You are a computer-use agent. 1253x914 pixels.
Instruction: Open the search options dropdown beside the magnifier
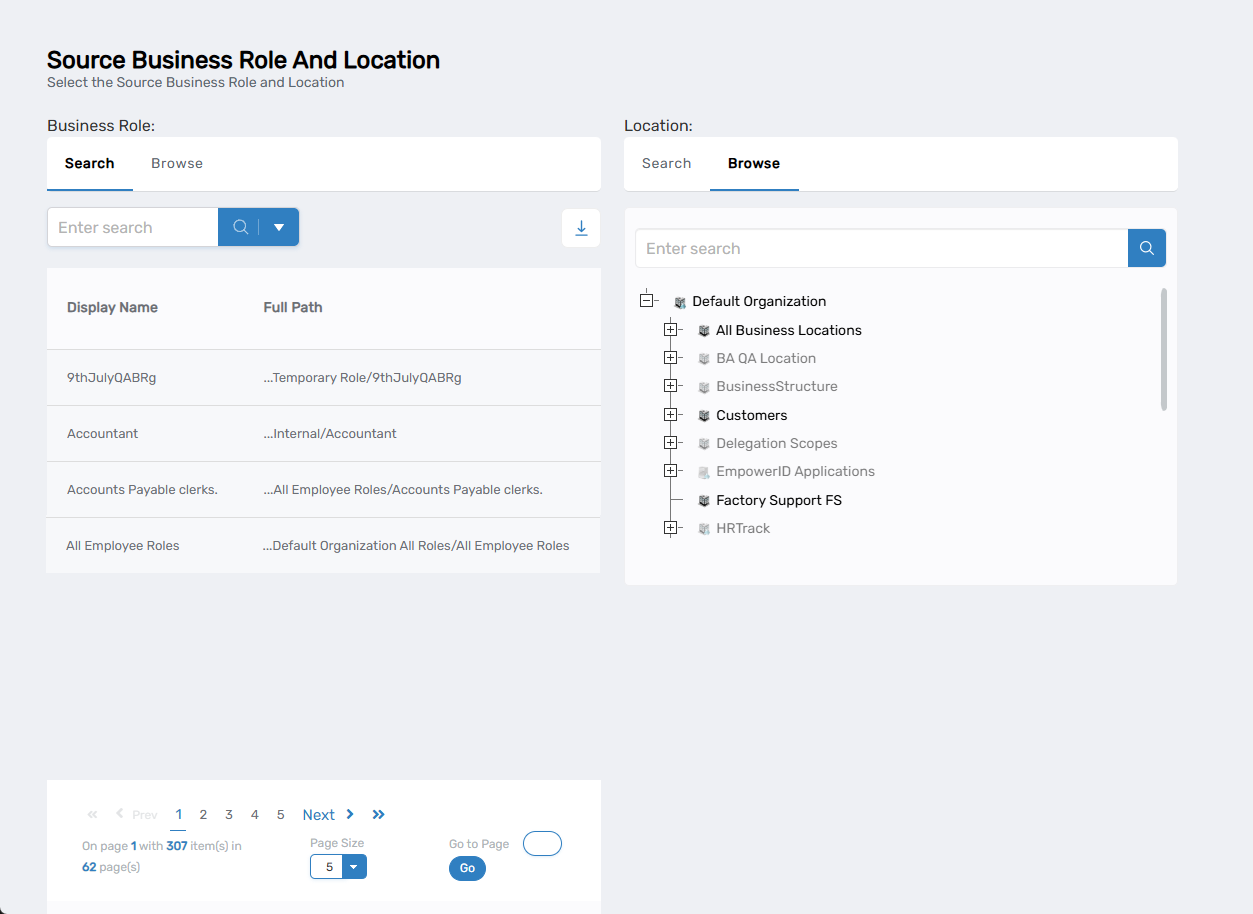277,227
